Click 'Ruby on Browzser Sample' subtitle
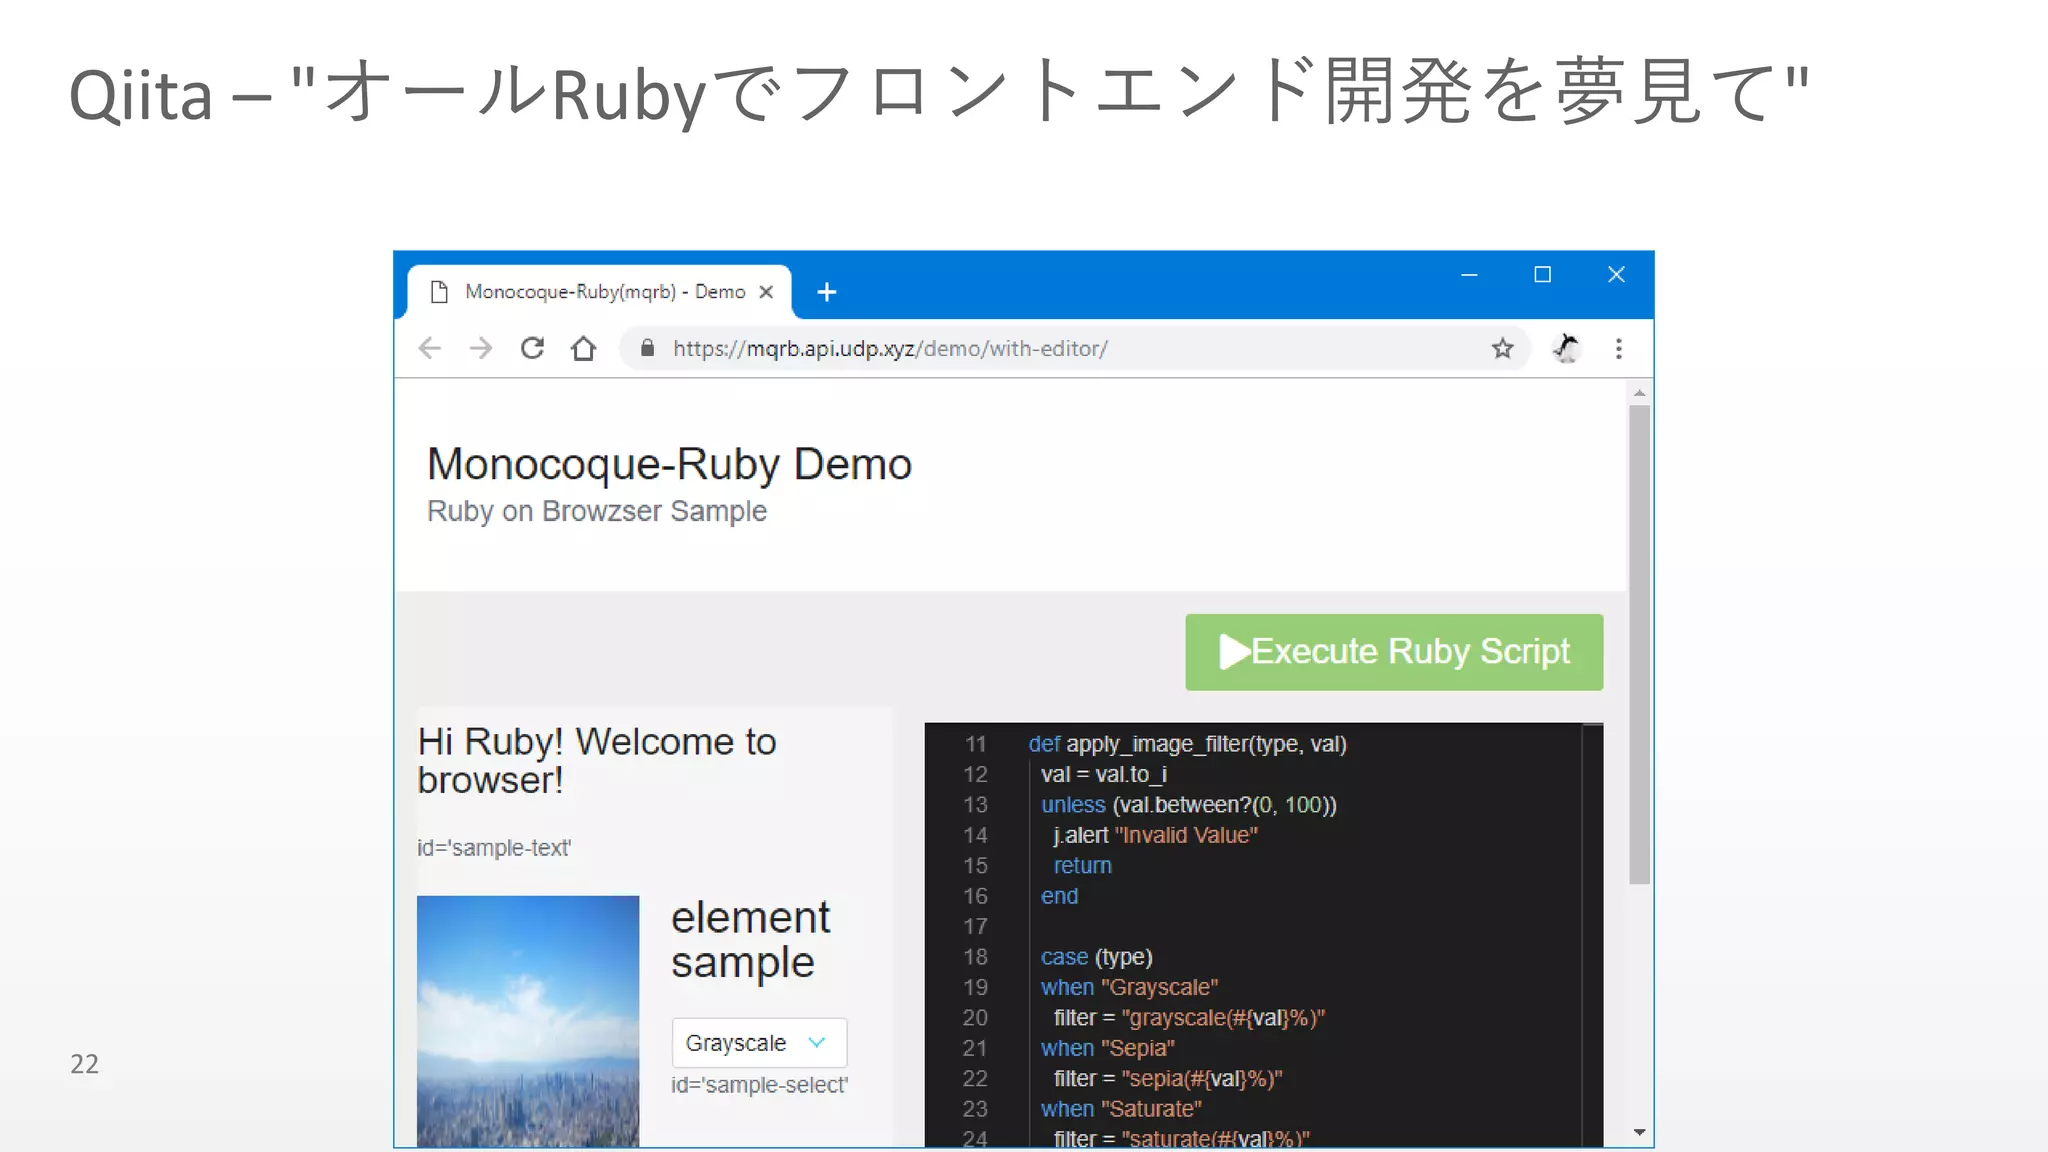This screenshot has height=1152, width=2048. coord(597,511)
